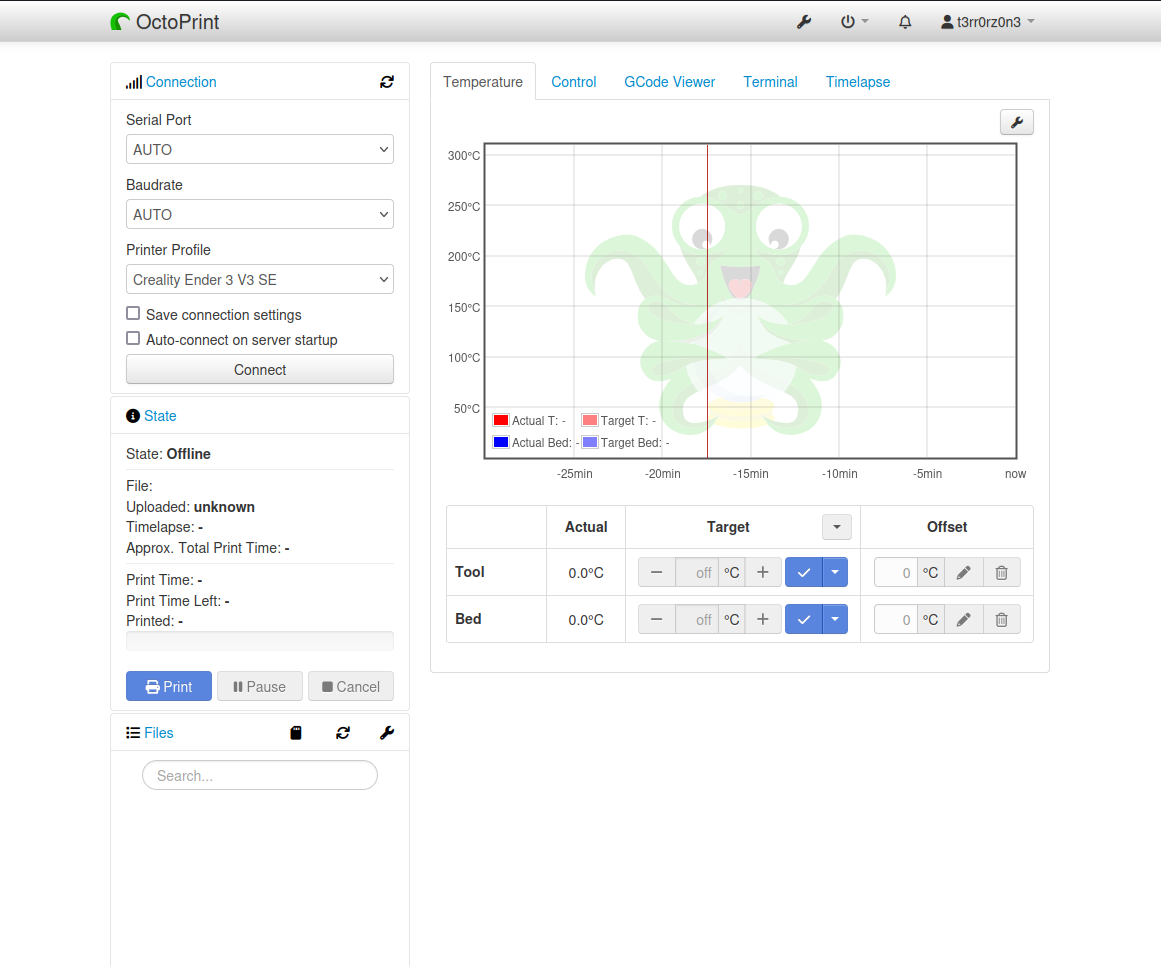Open the Terminal tab

770,82
